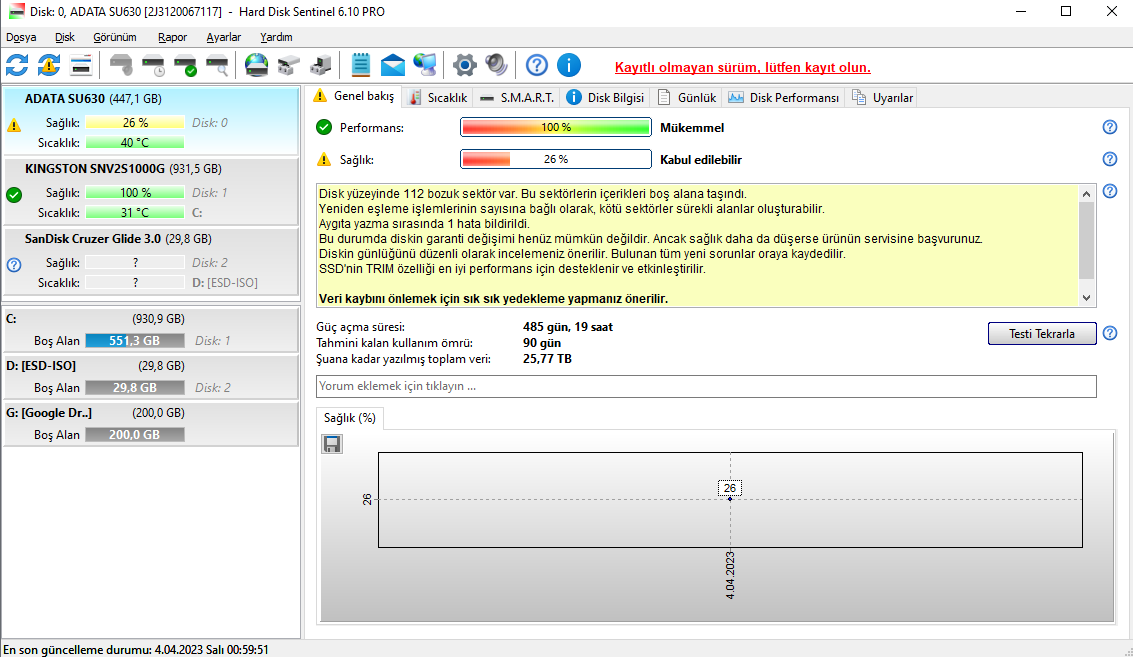1133x657 pixels.
Task: Click help icon beside Testi Tekrarla
Action: pos(1110,333)
